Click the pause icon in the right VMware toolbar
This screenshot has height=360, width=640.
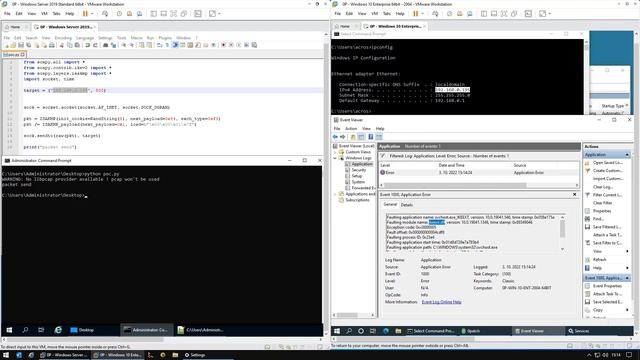(416, 13)
